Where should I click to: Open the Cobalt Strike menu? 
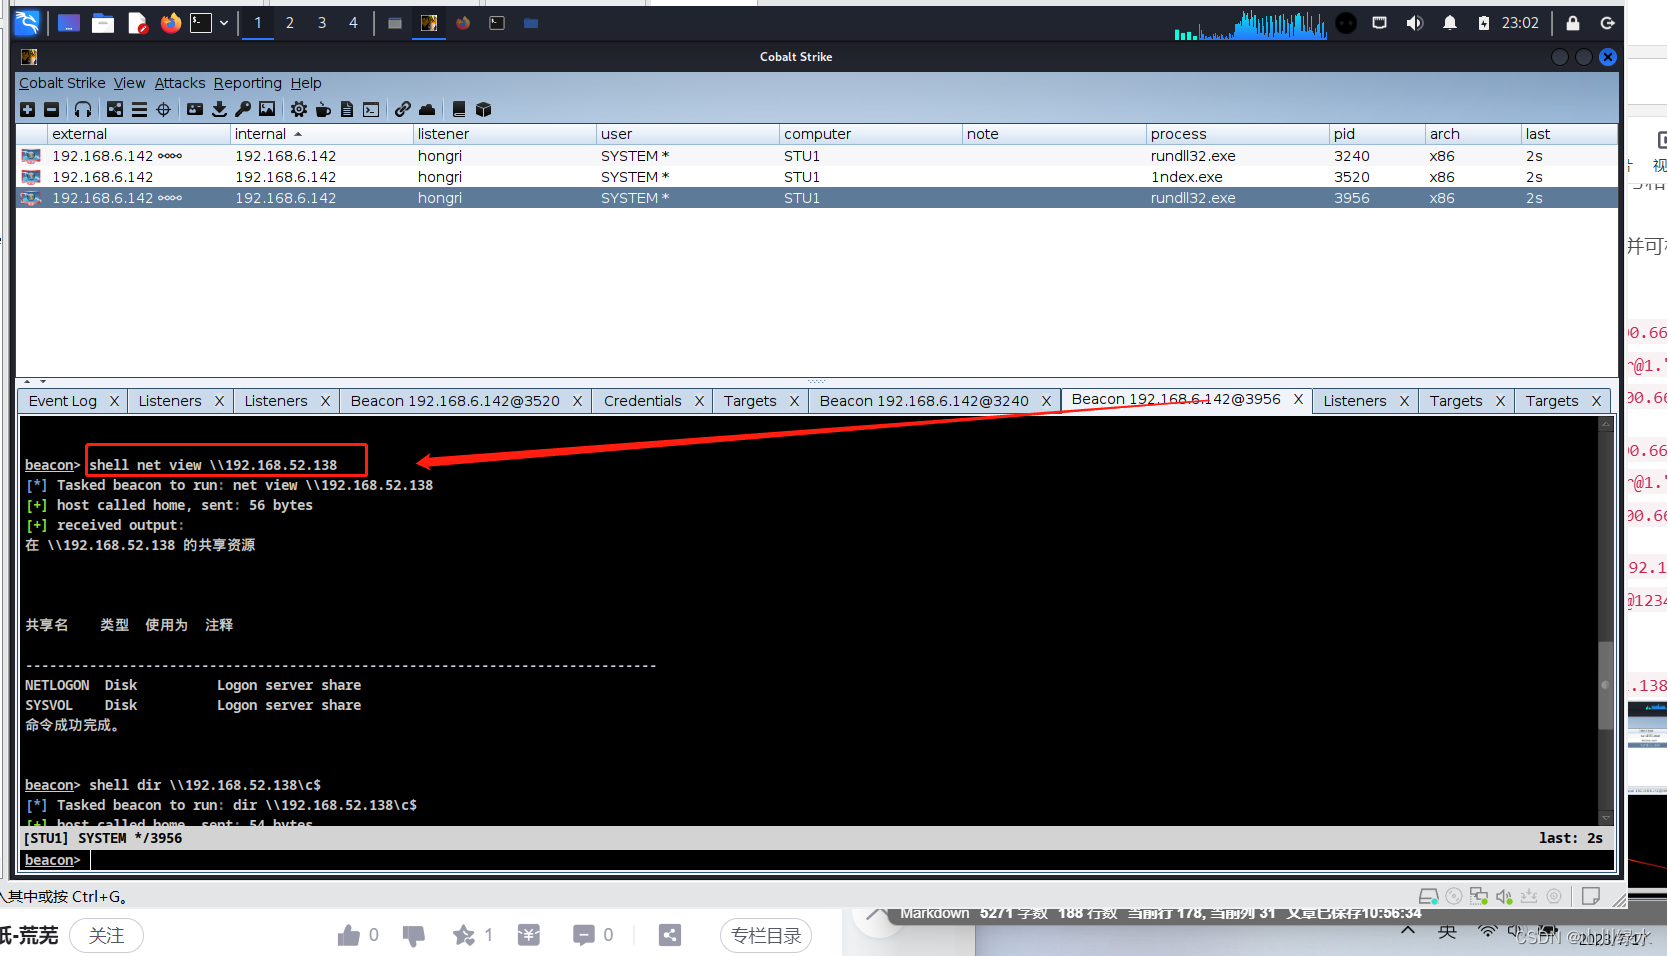point(62,83)
